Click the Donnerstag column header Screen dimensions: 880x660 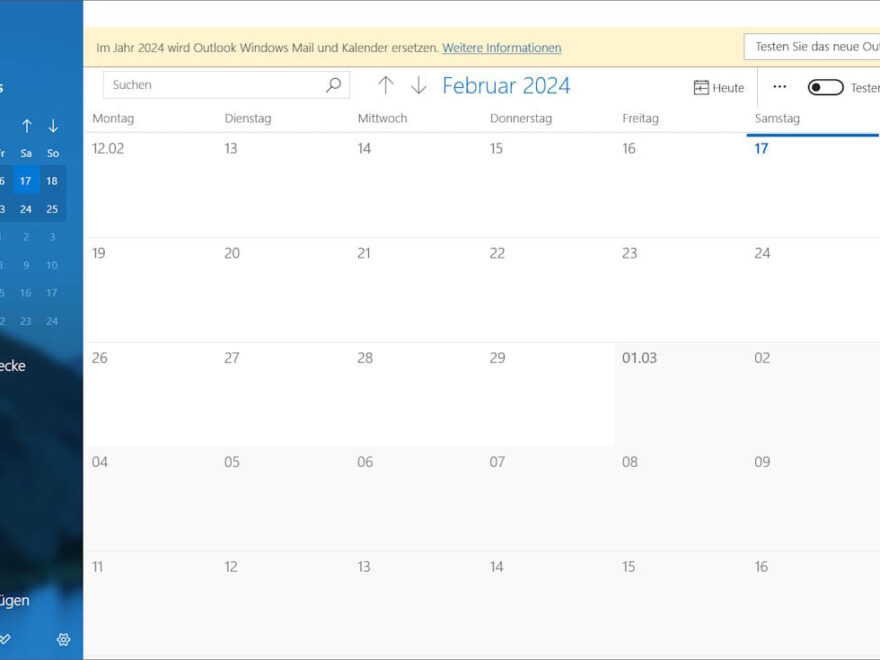[x=521, y=118]
